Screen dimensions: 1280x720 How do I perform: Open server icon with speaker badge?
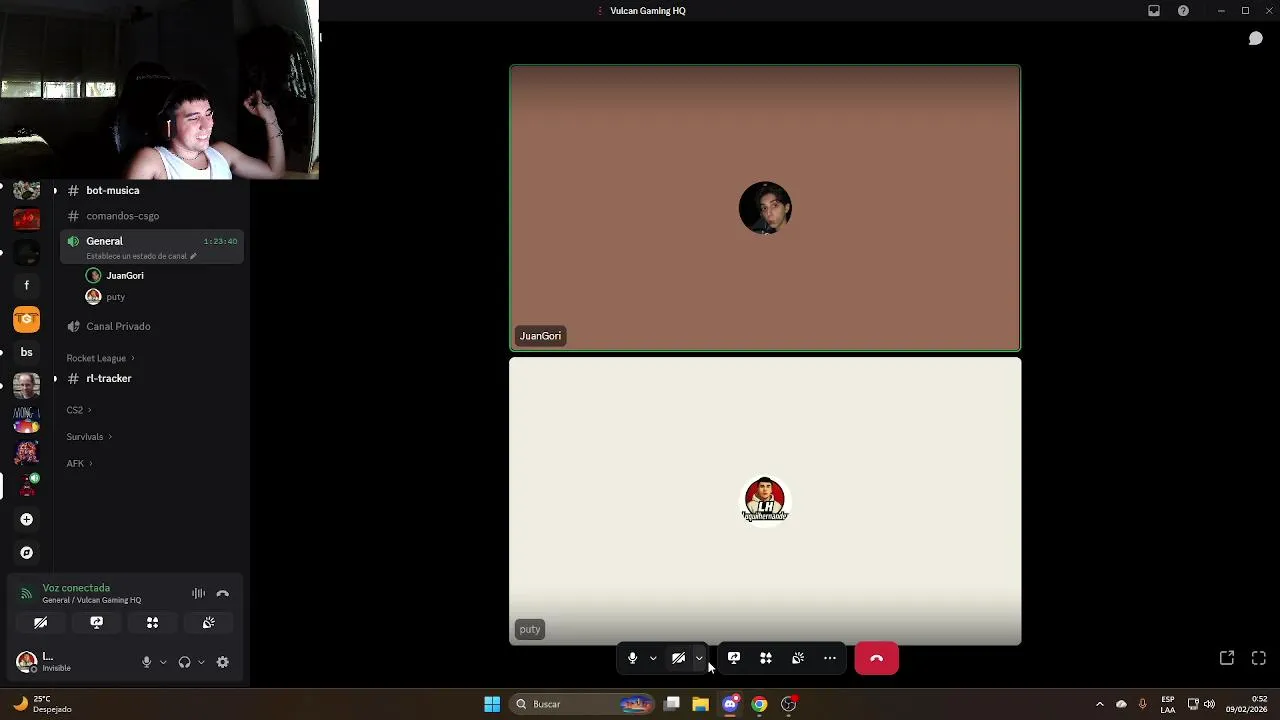(x=27, y=486)
